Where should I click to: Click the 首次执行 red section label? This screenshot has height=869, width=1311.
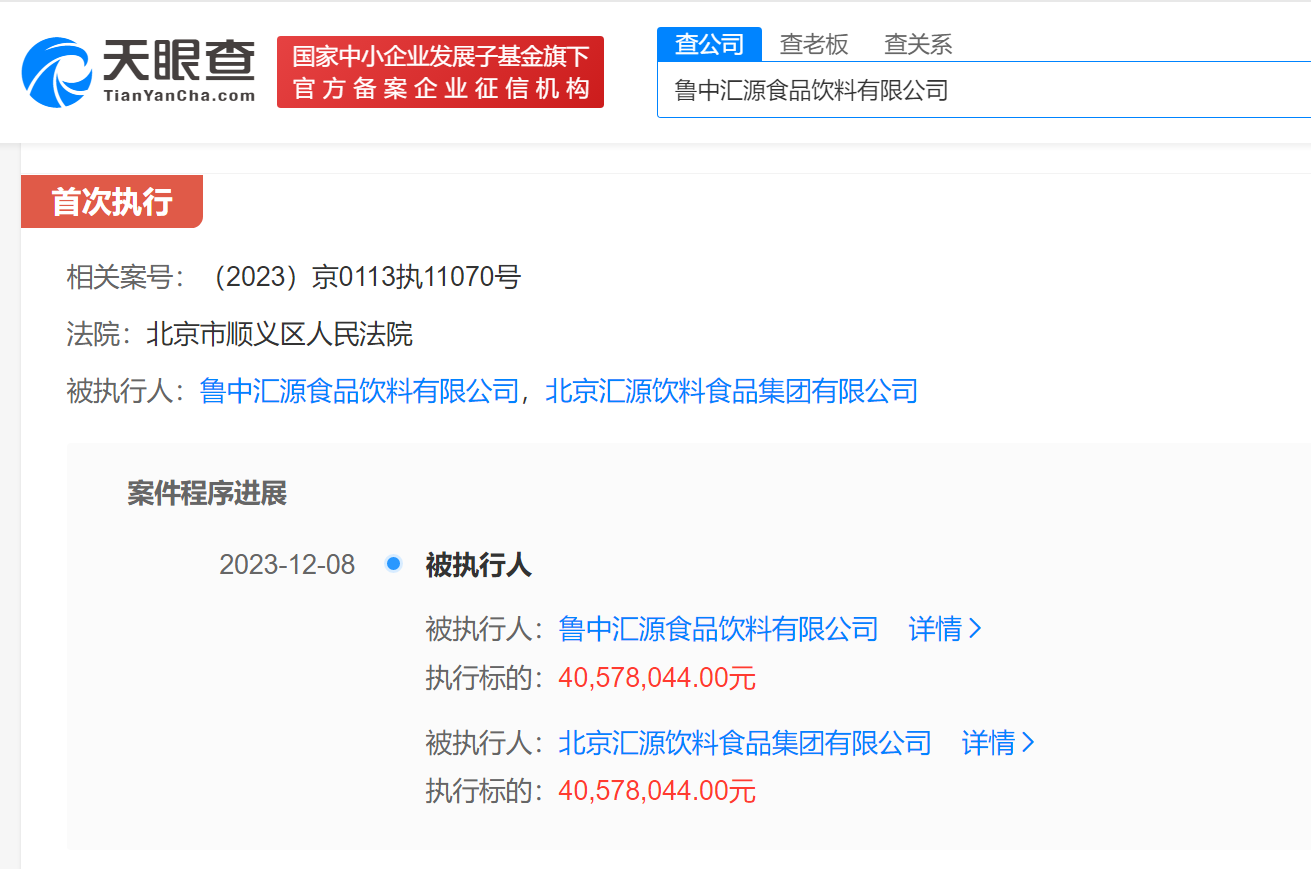[112, 202]
